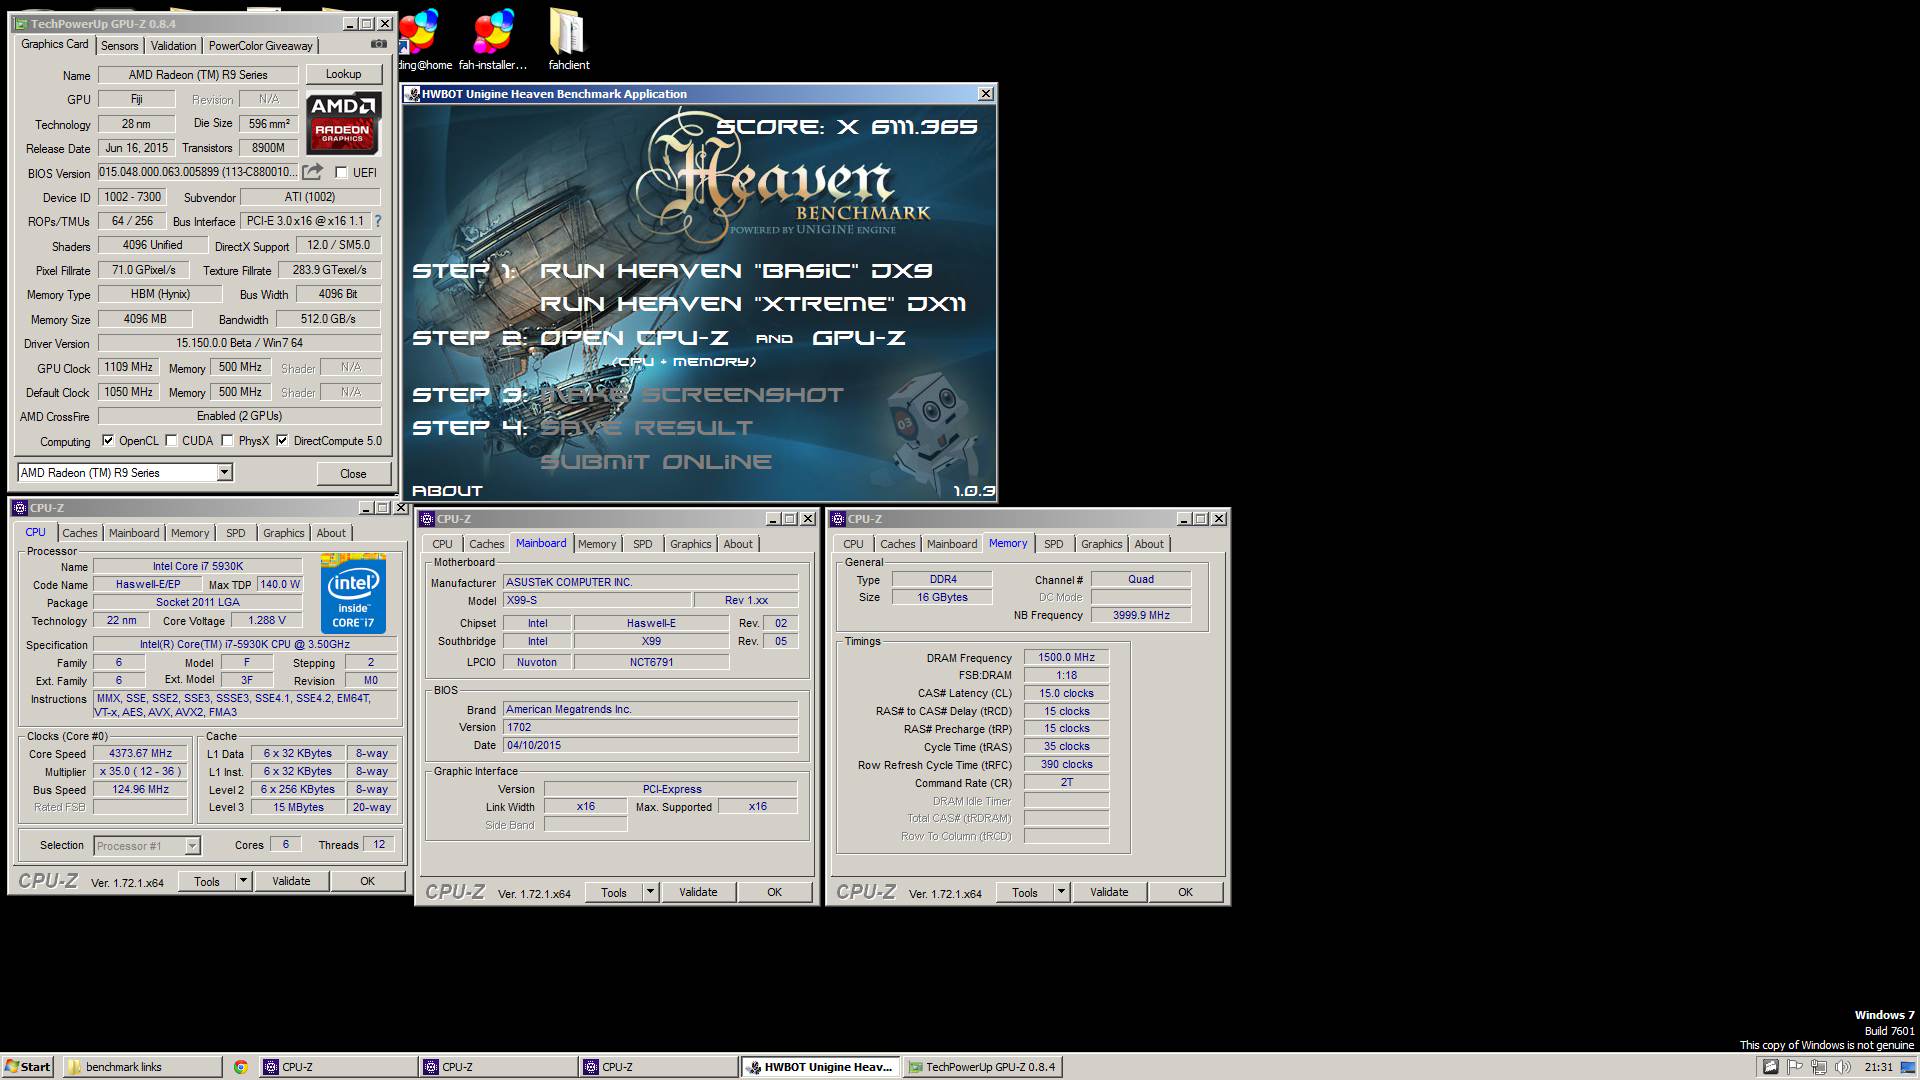Viewport: 1920px width, 1080px height.
Task: Click the Intel Core i7 logo in CPU-Z
Action: tap(353, 594)
